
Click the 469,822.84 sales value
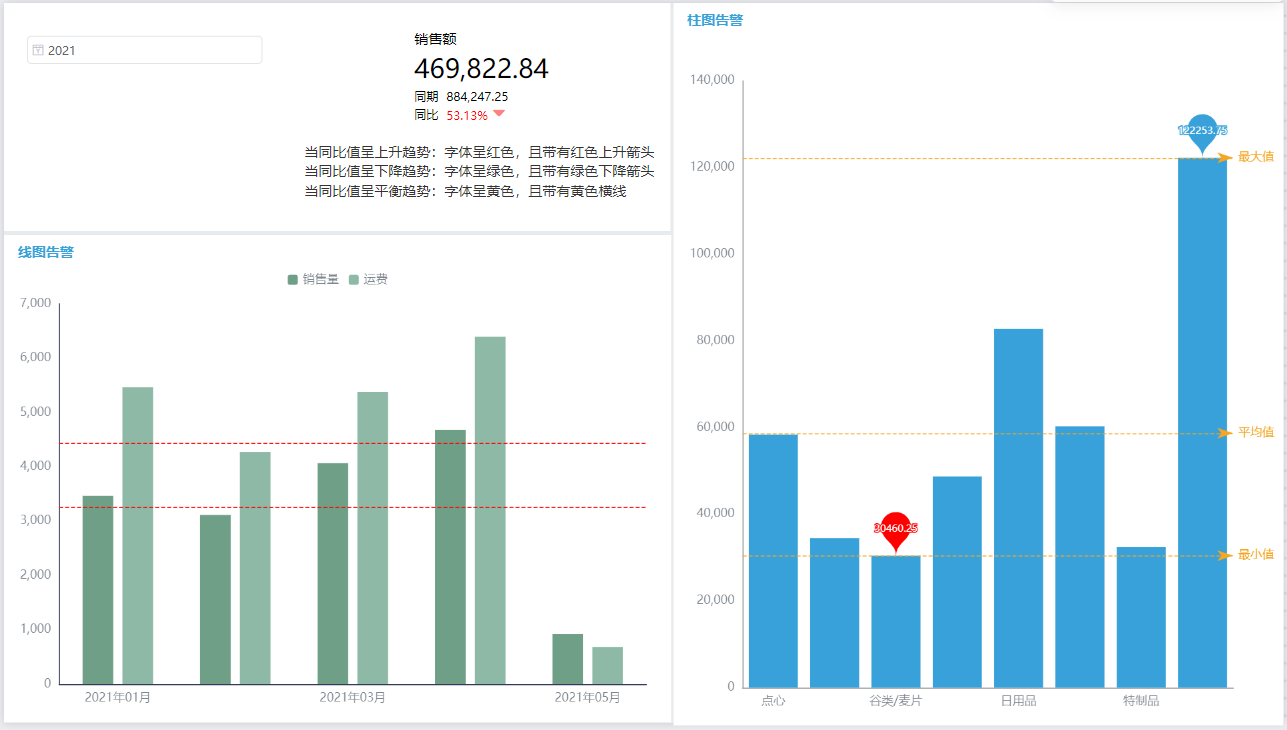tap(481, 69)
